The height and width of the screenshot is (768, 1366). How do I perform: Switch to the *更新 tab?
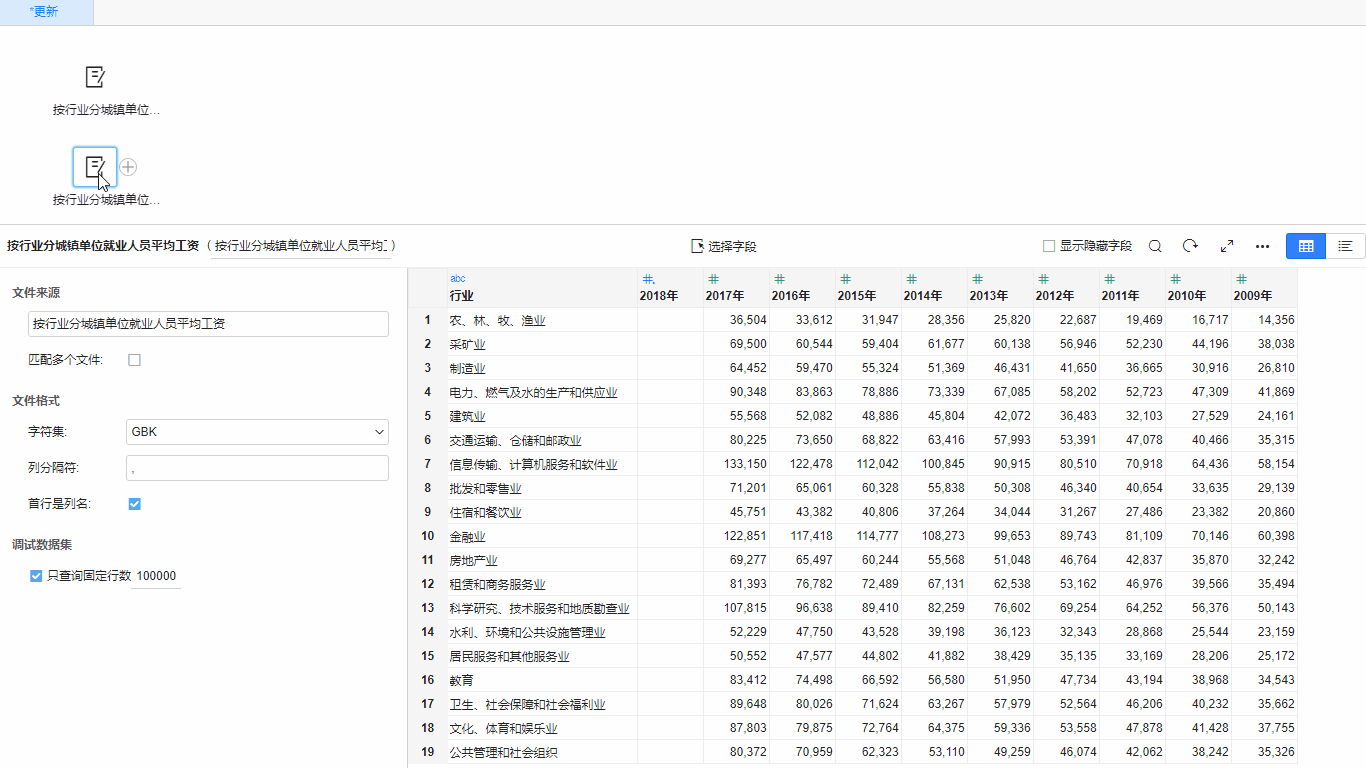pos(45,12)
